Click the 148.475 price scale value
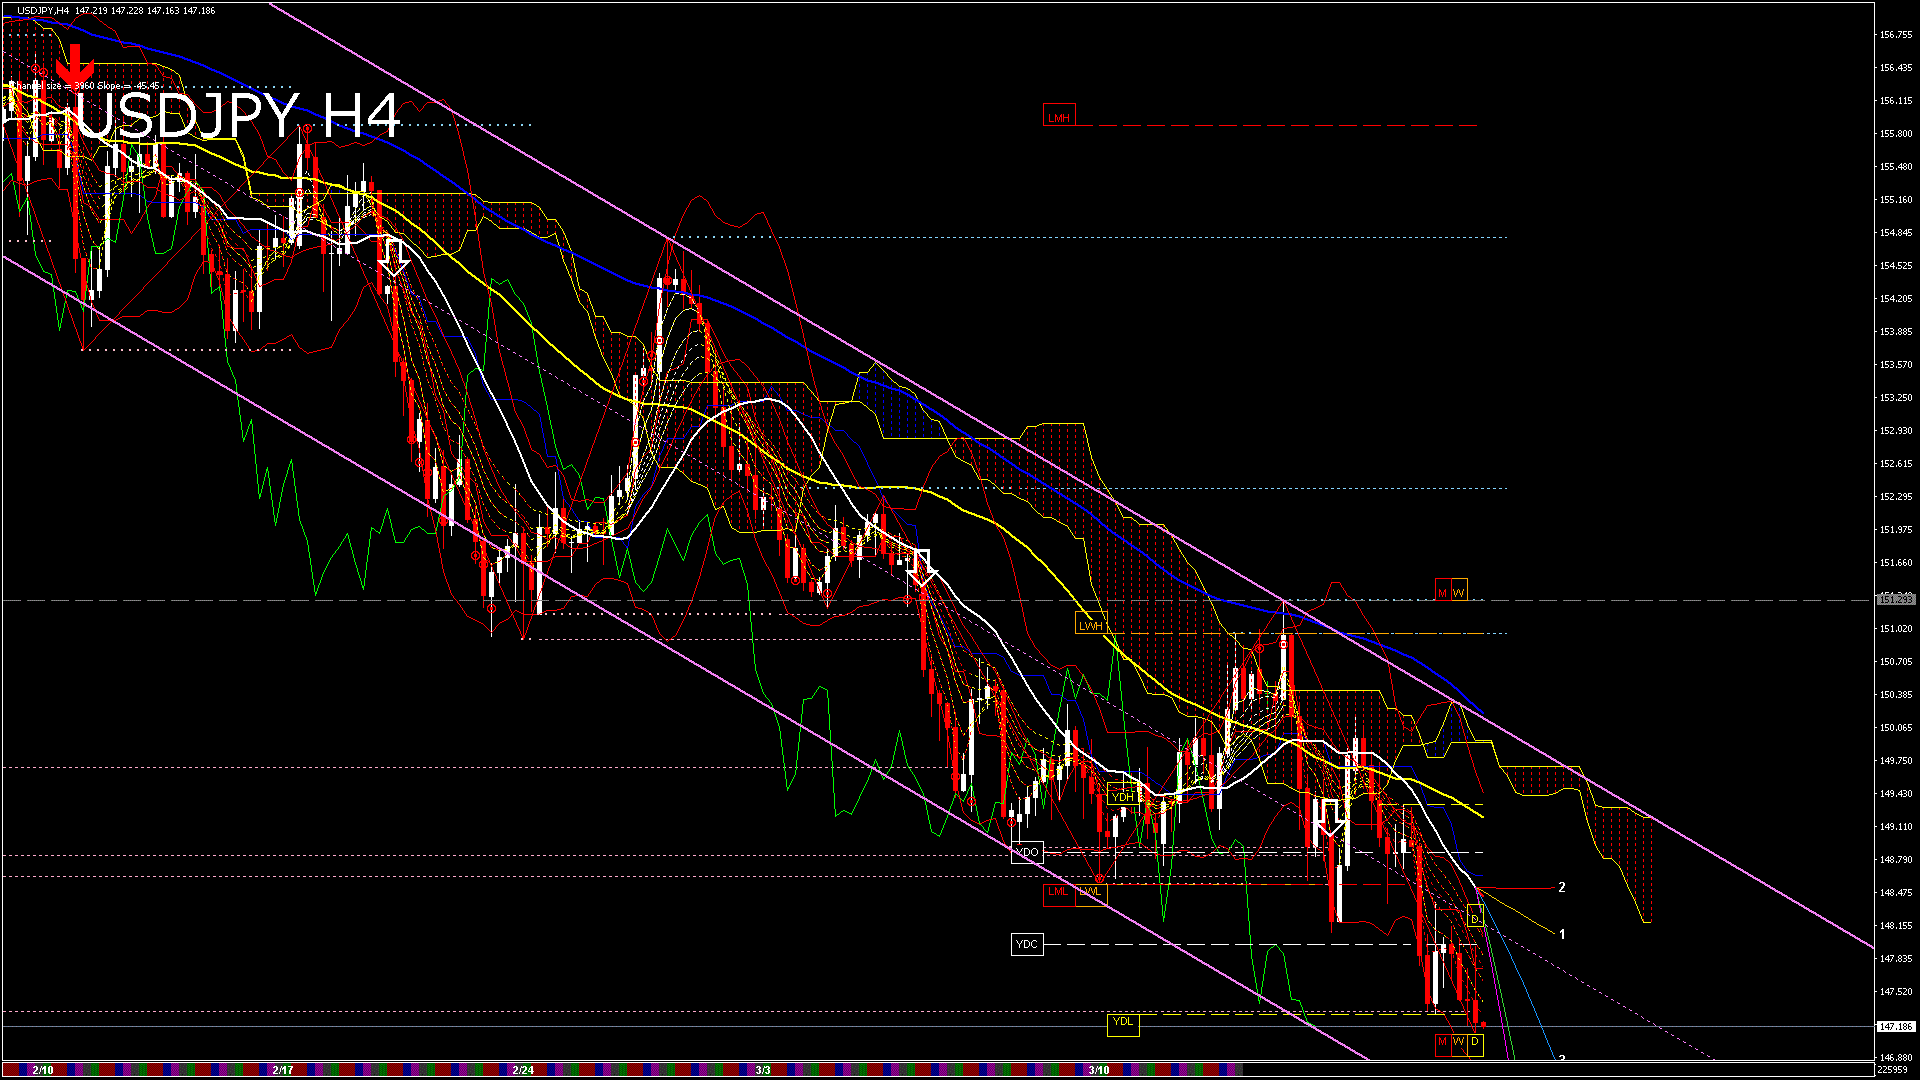 pyautogui.click(x=1896, y=892)
